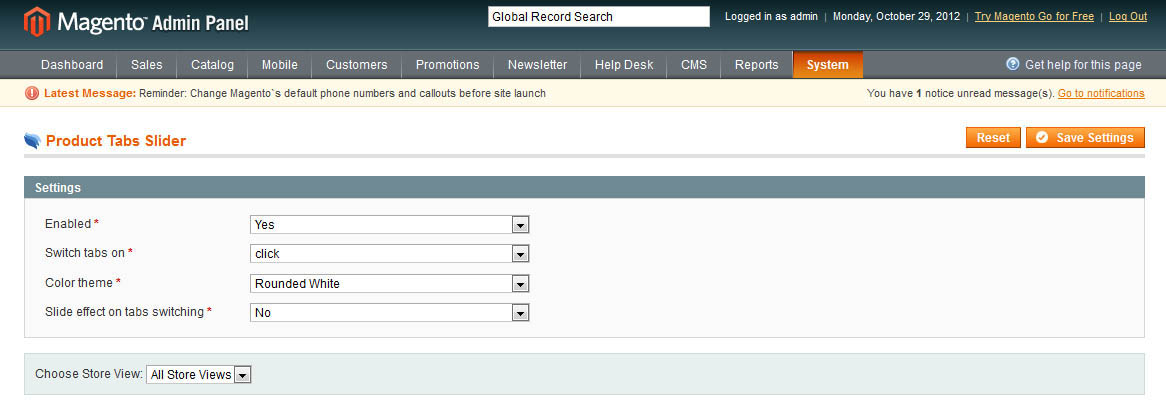1166x400 pixels.
Task: Click the Log Out link
Action: tap(1128, 17)
